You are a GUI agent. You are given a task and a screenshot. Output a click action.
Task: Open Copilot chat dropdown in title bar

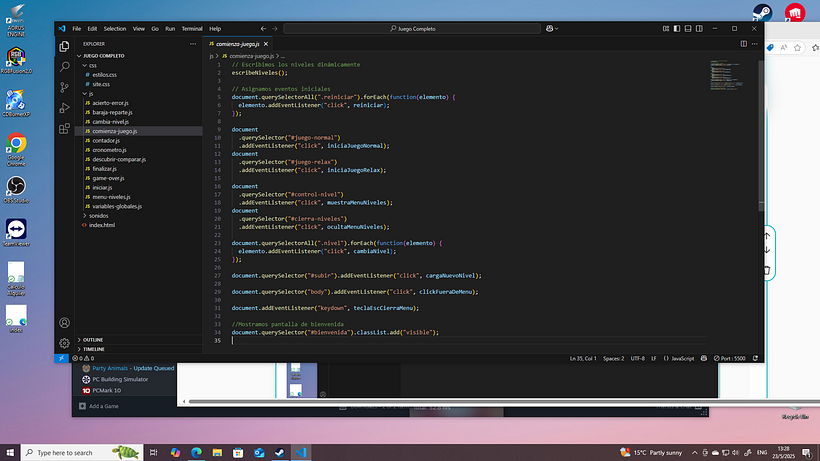click(552, 29)
